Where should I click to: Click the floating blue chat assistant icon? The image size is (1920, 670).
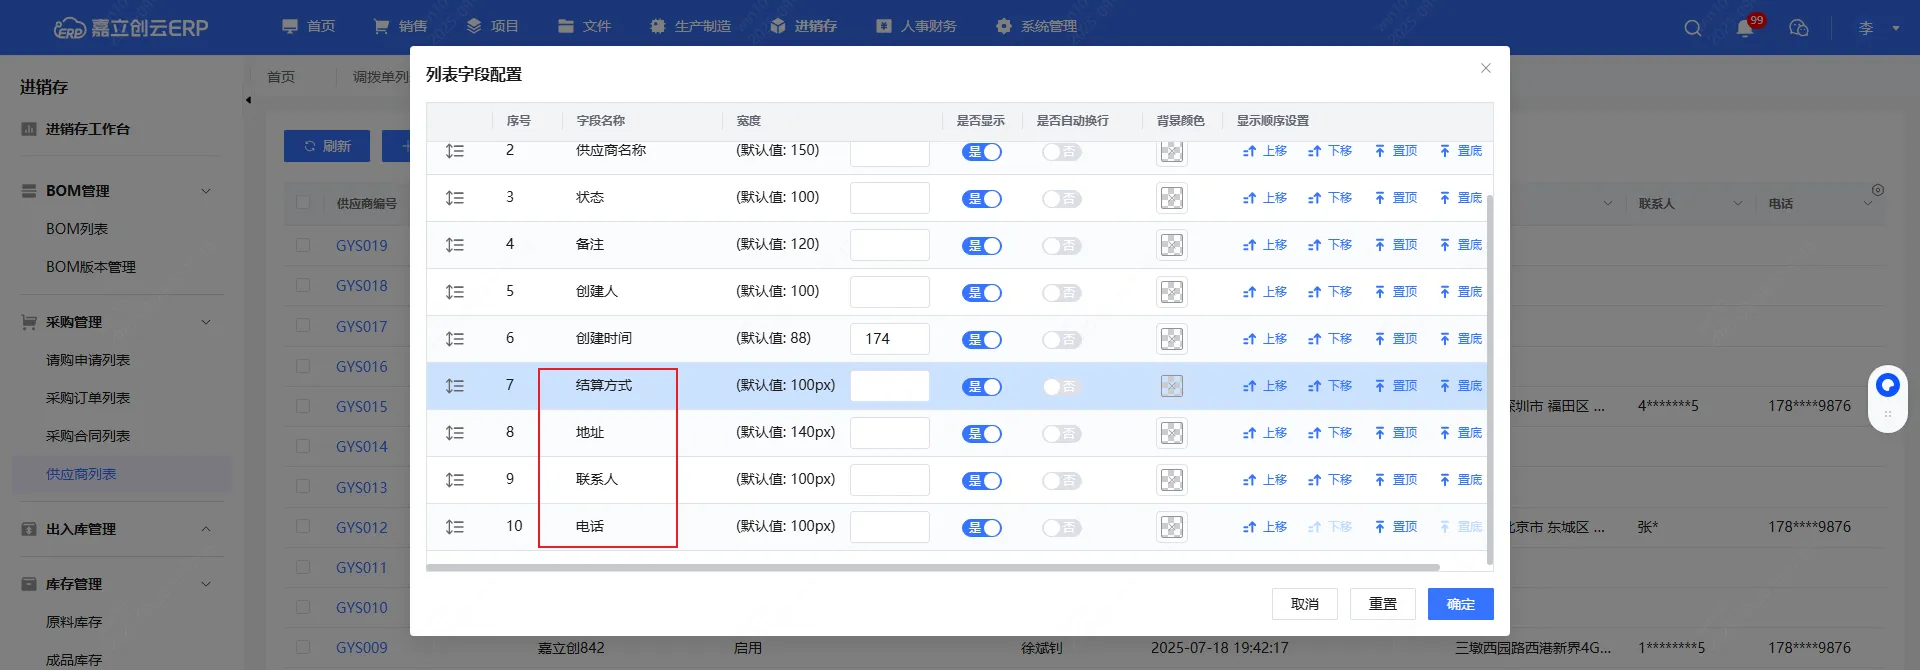click(x=1887, y=385)
